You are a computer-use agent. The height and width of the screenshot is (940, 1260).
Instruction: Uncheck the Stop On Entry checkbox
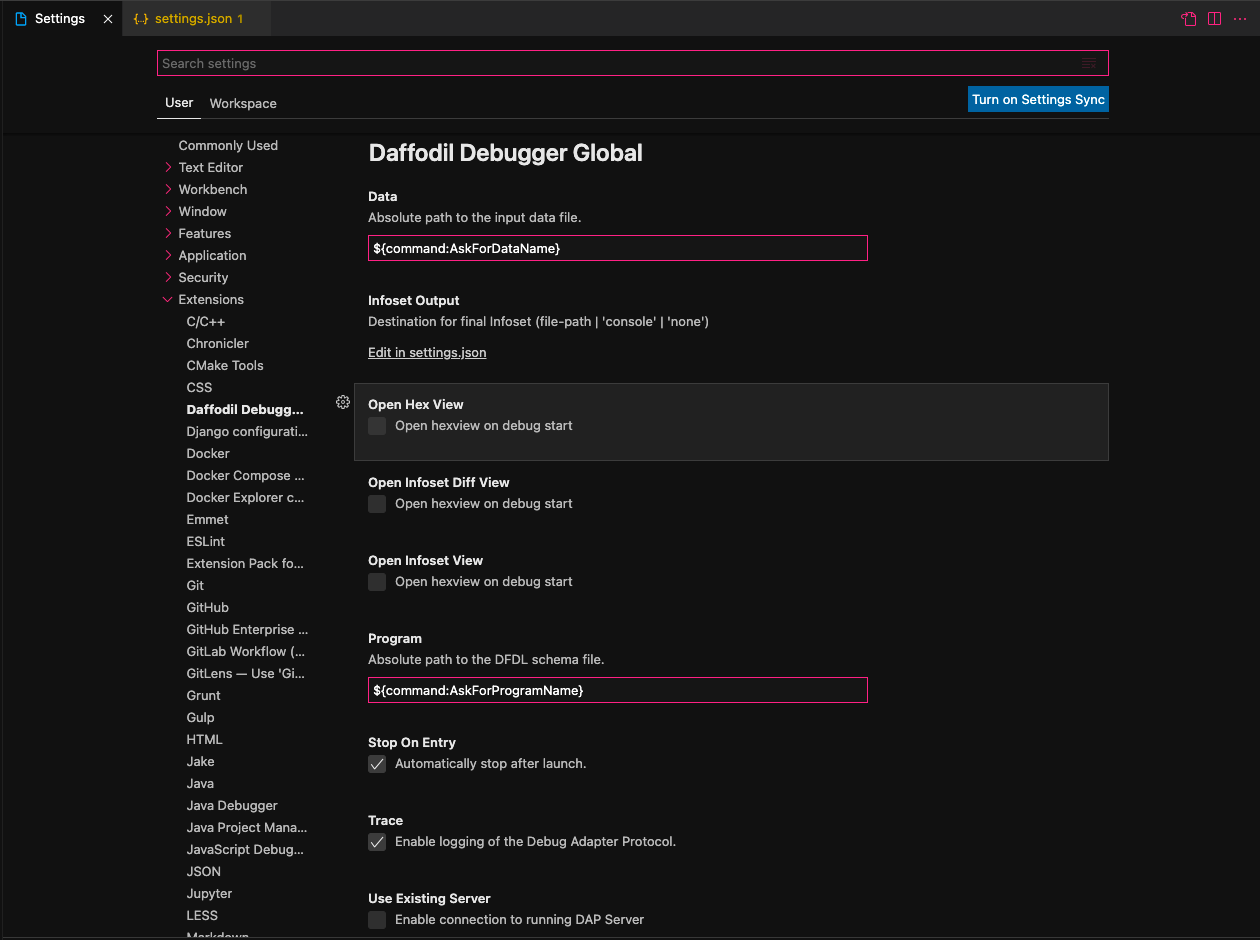377,764
